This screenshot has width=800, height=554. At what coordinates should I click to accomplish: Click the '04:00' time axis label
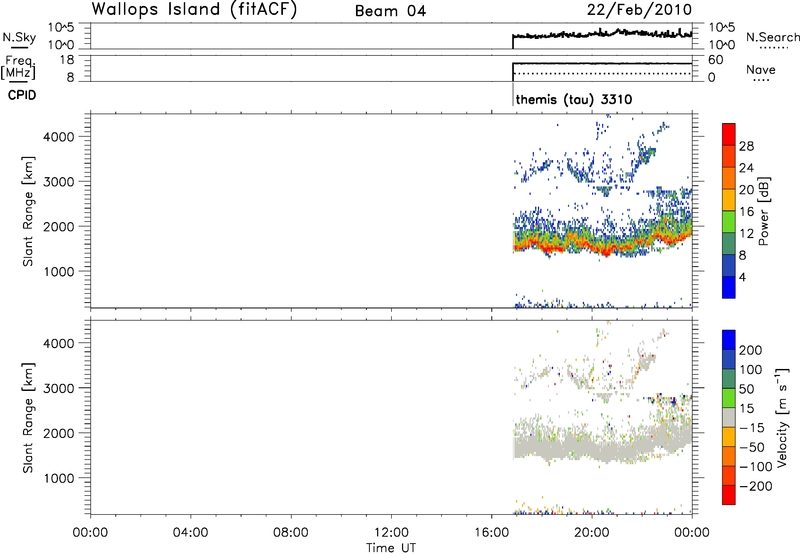tap(190, 533)
